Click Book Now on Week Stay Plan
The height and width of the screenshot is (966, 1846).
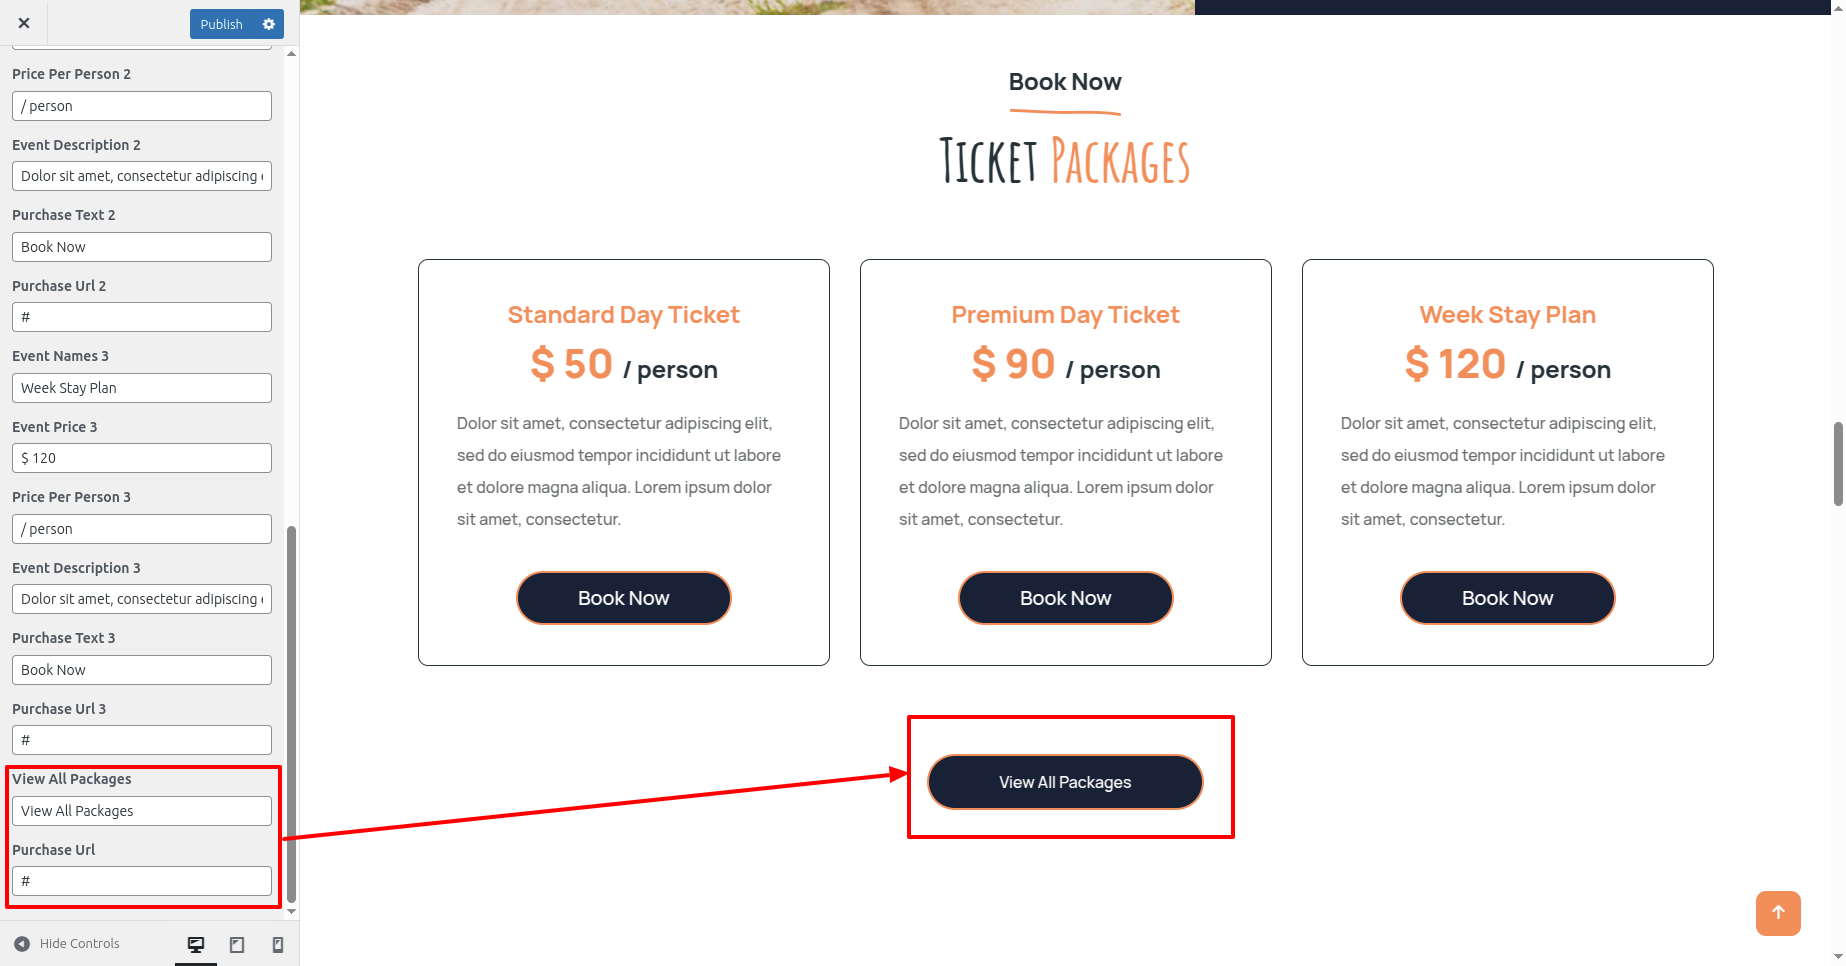[1508, 598]
